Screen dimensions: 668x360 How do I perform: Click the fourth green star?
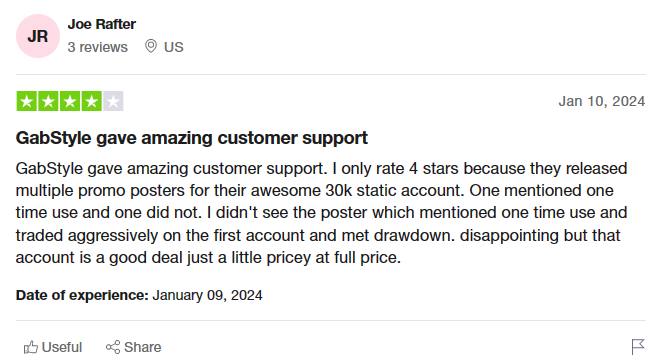coord(92,101)
